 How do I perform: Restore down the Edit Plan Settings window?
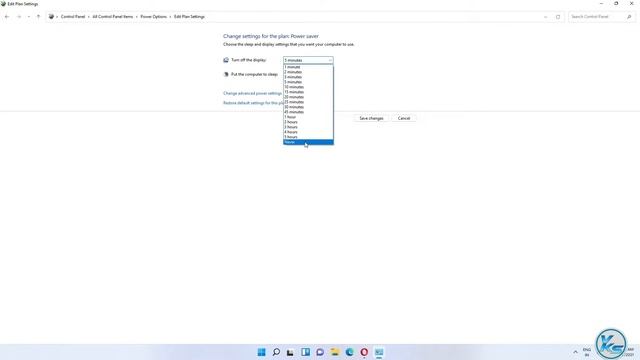(616, 4)
